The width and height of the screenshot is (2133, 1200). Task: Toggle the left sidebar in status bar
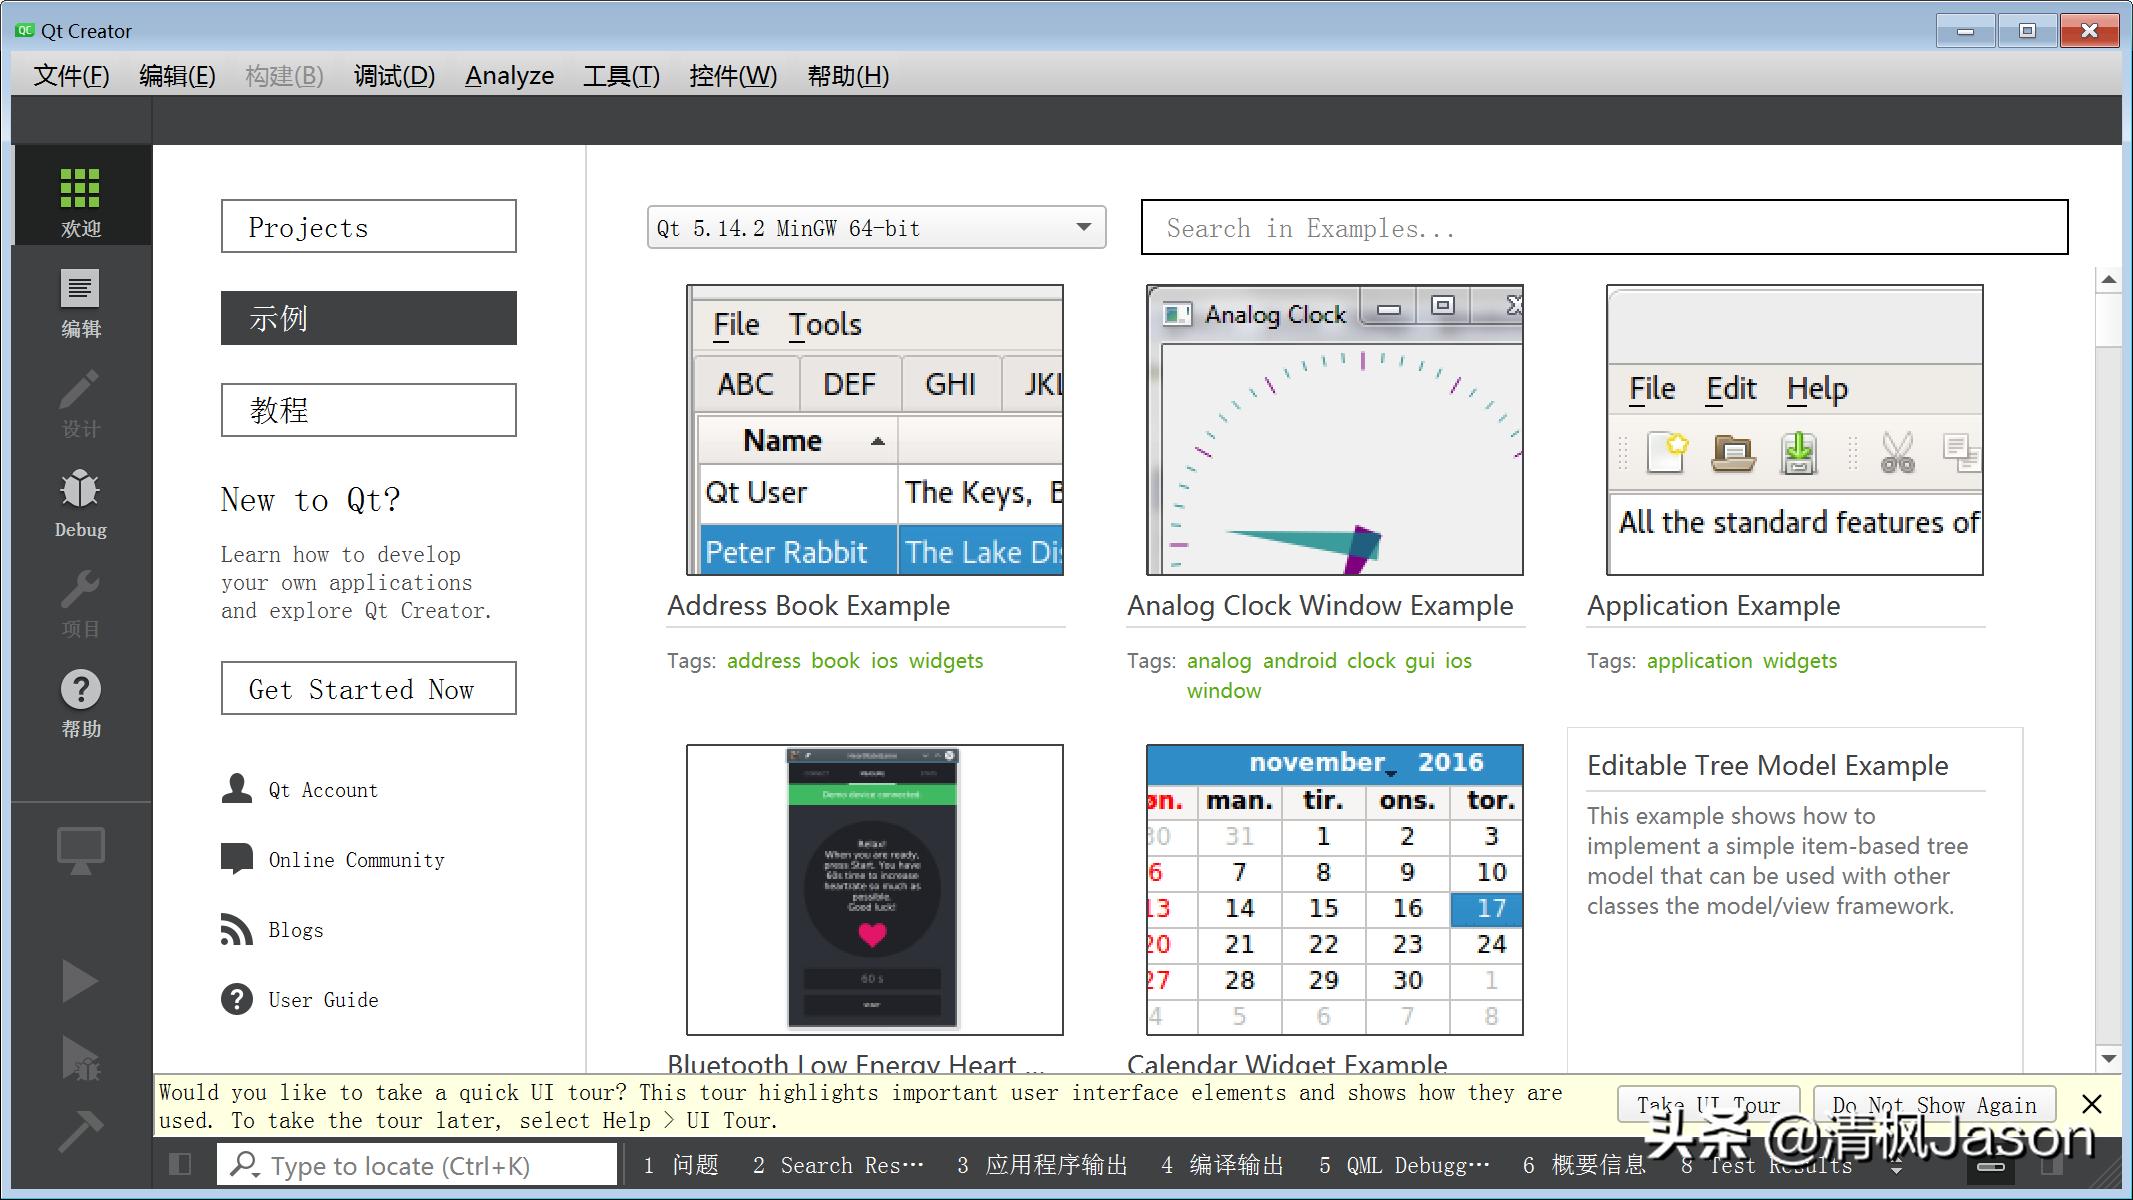pyautogui.click(x=180, y=1164)
